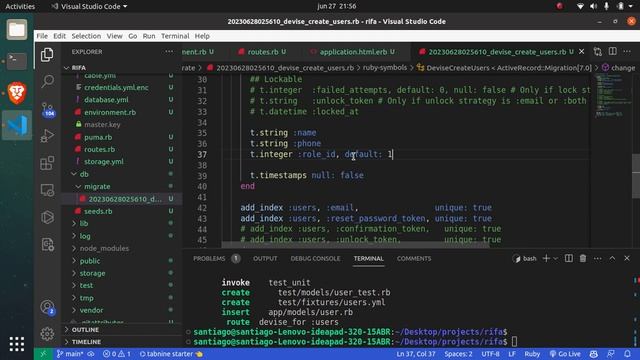640x360 pixels.
Task: Maximize the panel with up chevron
Action: pos(612,258)
